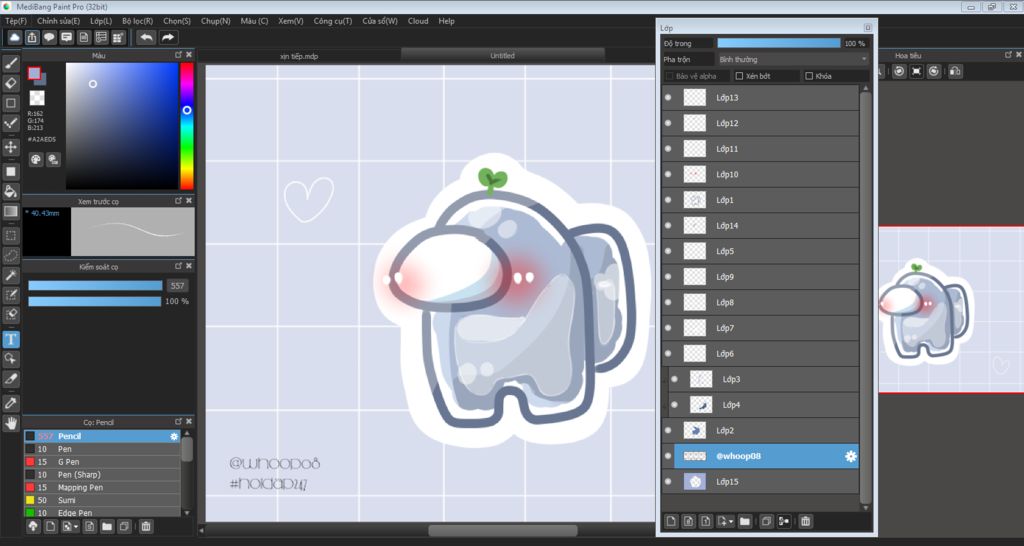Toggle the Khóa checkbox
The height and width of the screenshot is (546, 1024).
[809, 76]
